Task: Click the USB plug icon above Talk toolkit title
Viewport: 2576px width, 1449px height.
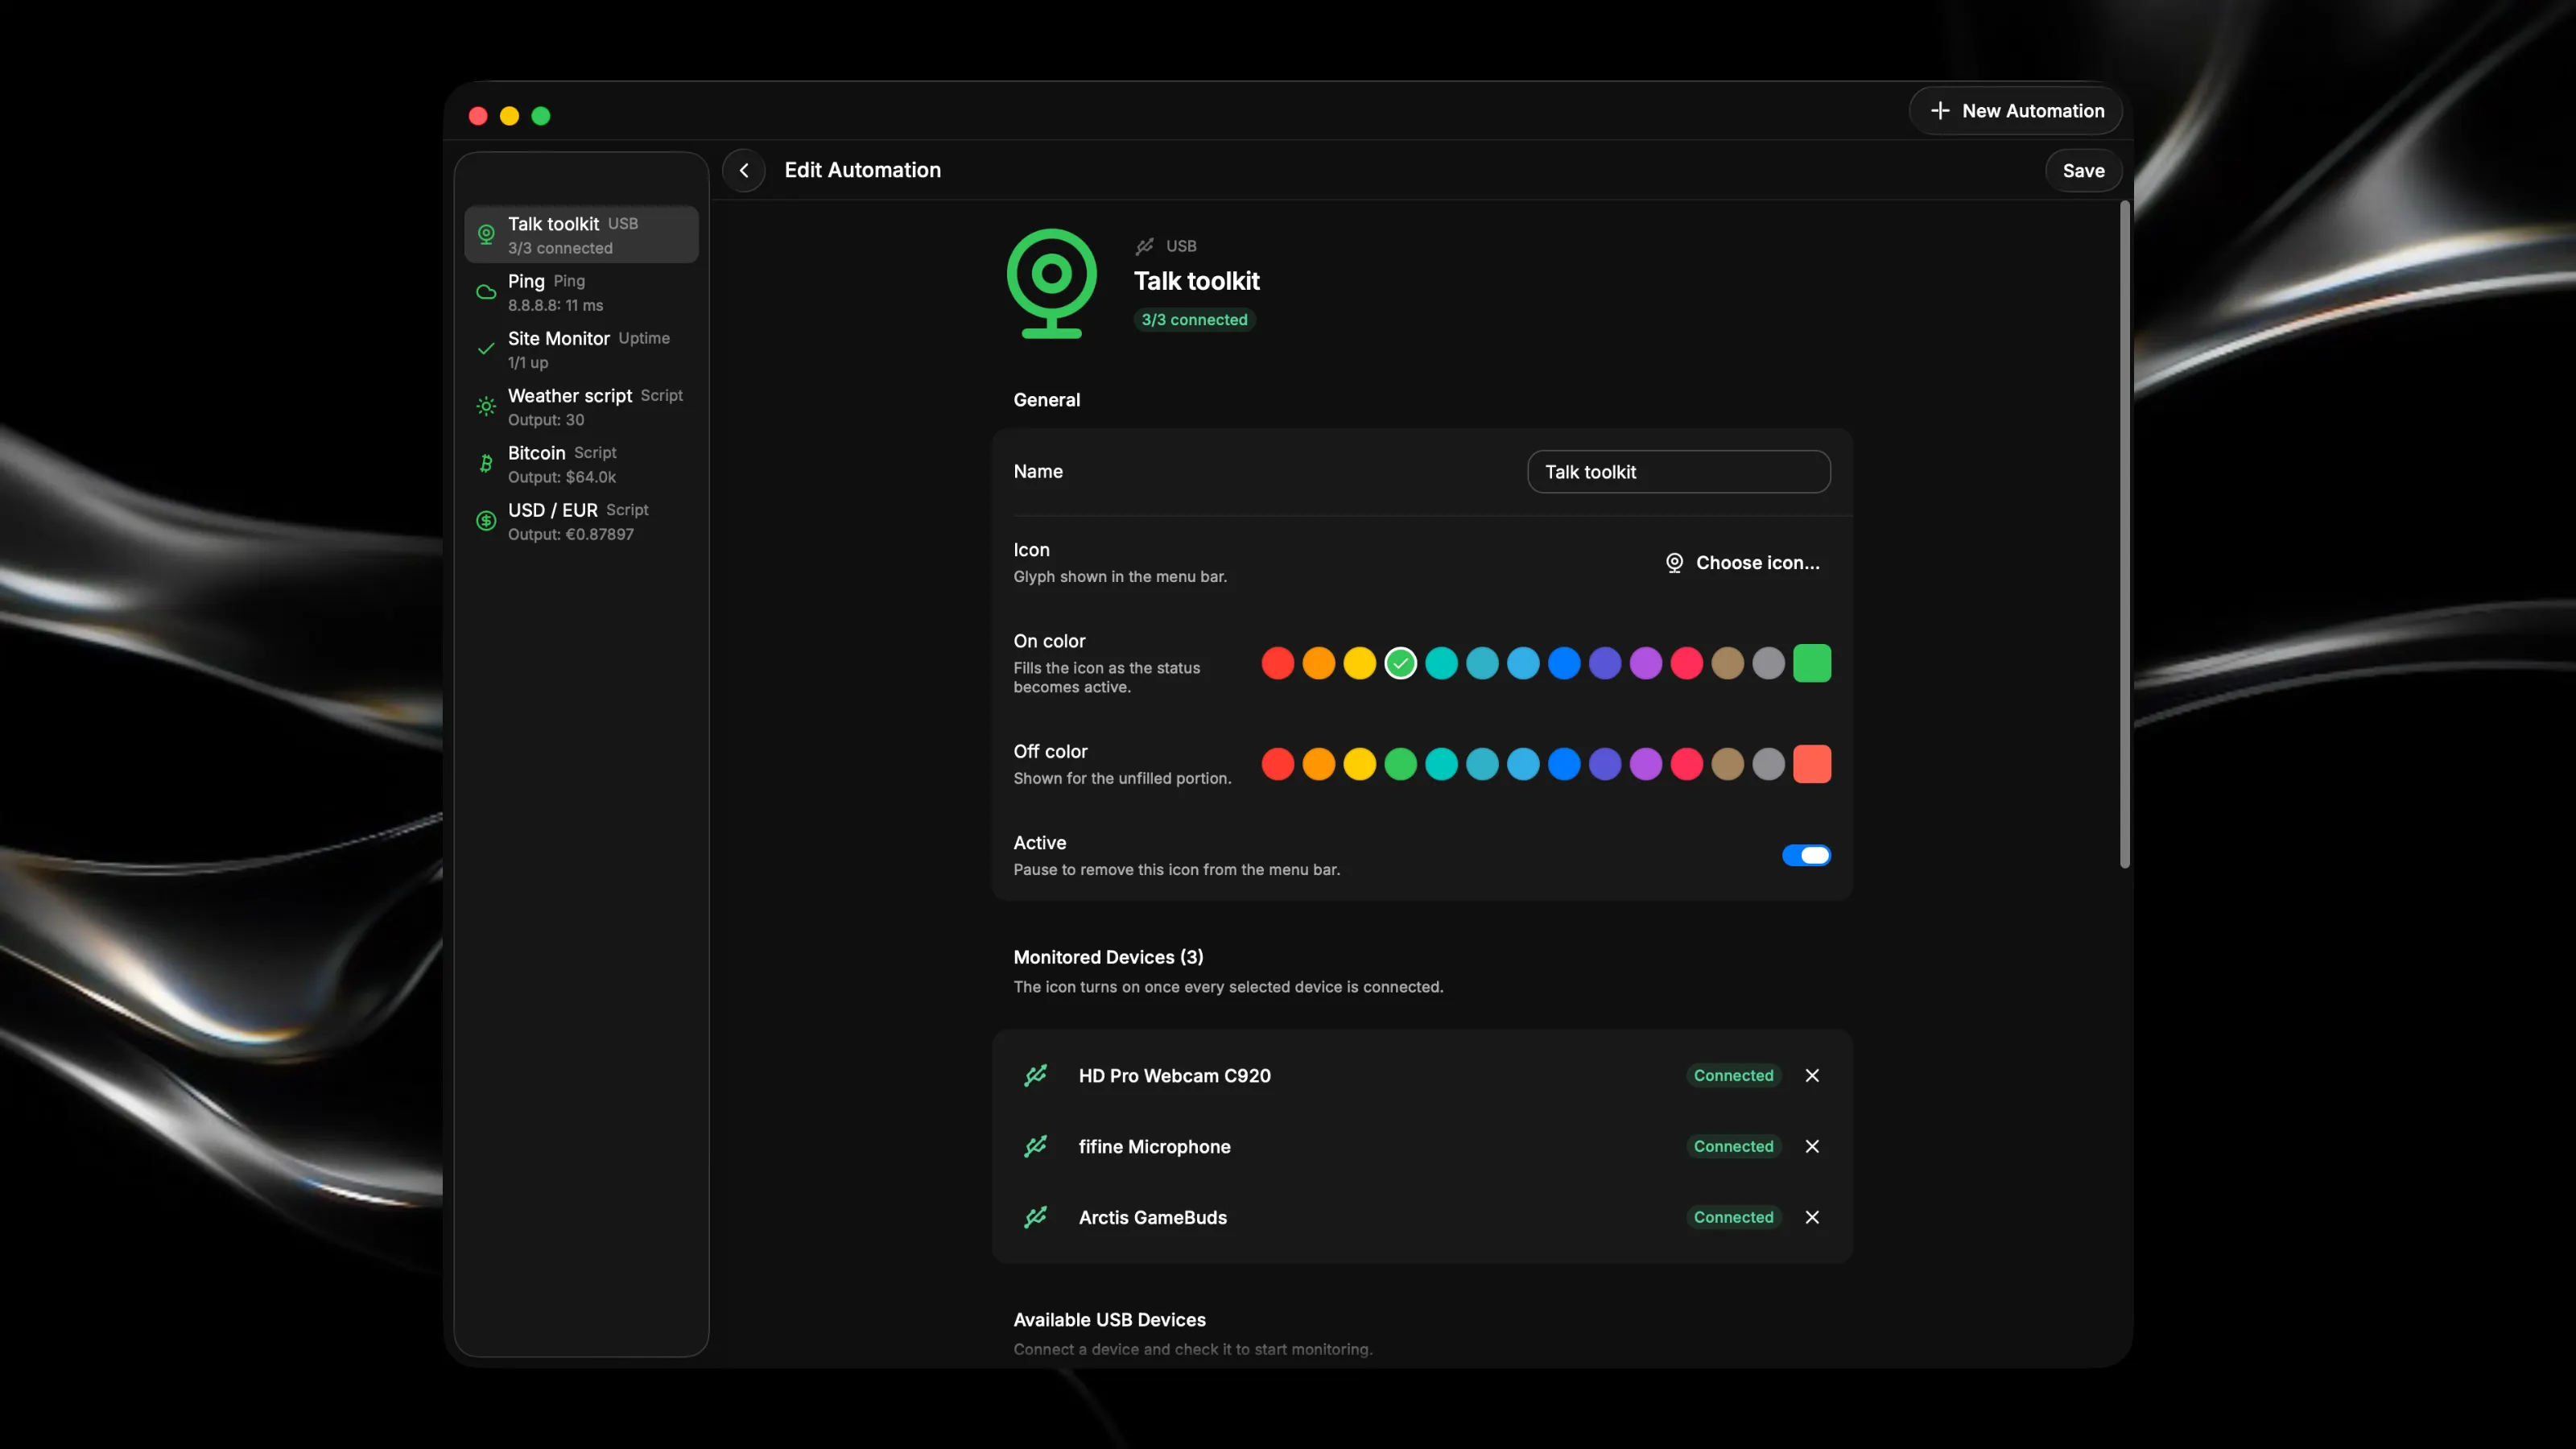Action: tap(1145, 246)
